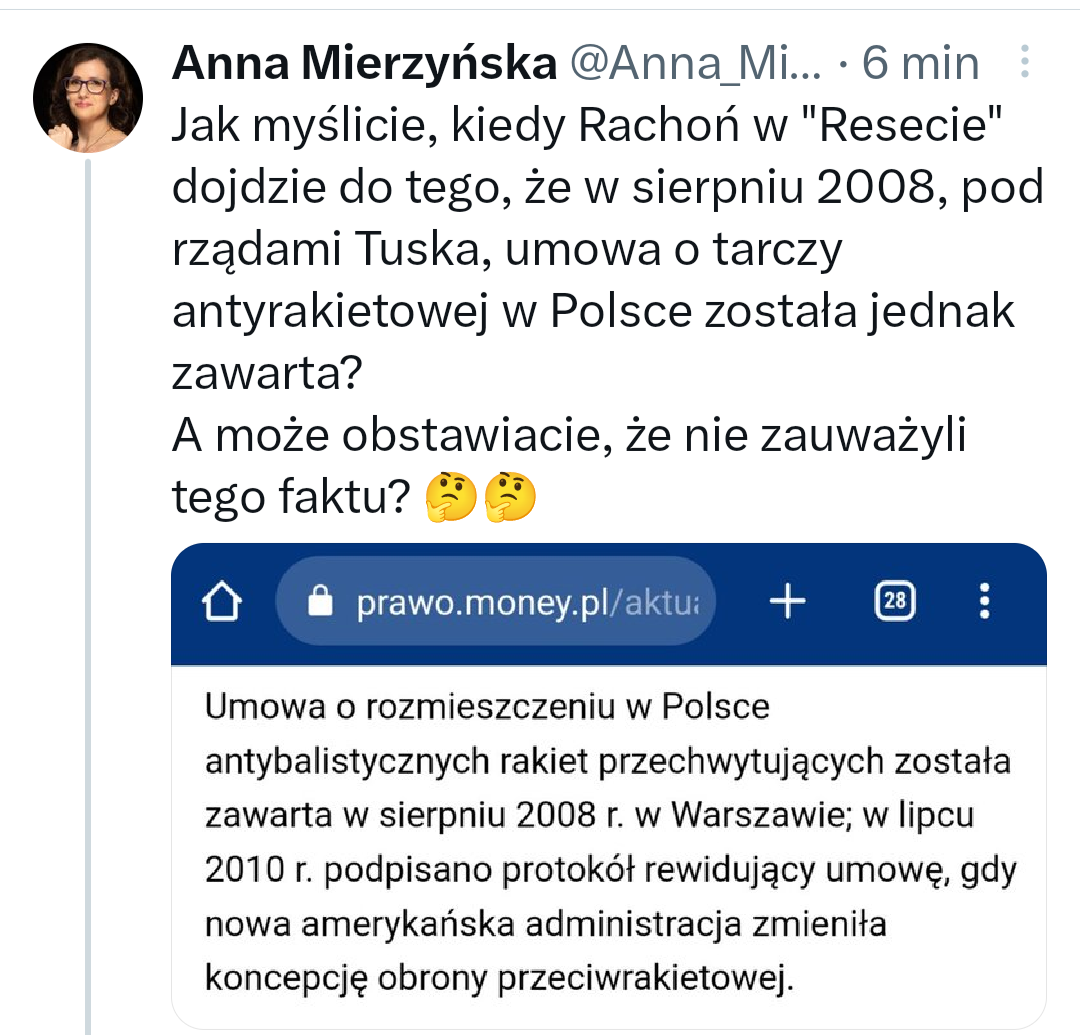Open the tab switcher showing 28
1080x1035 pixels.
(x=895, y=602)
